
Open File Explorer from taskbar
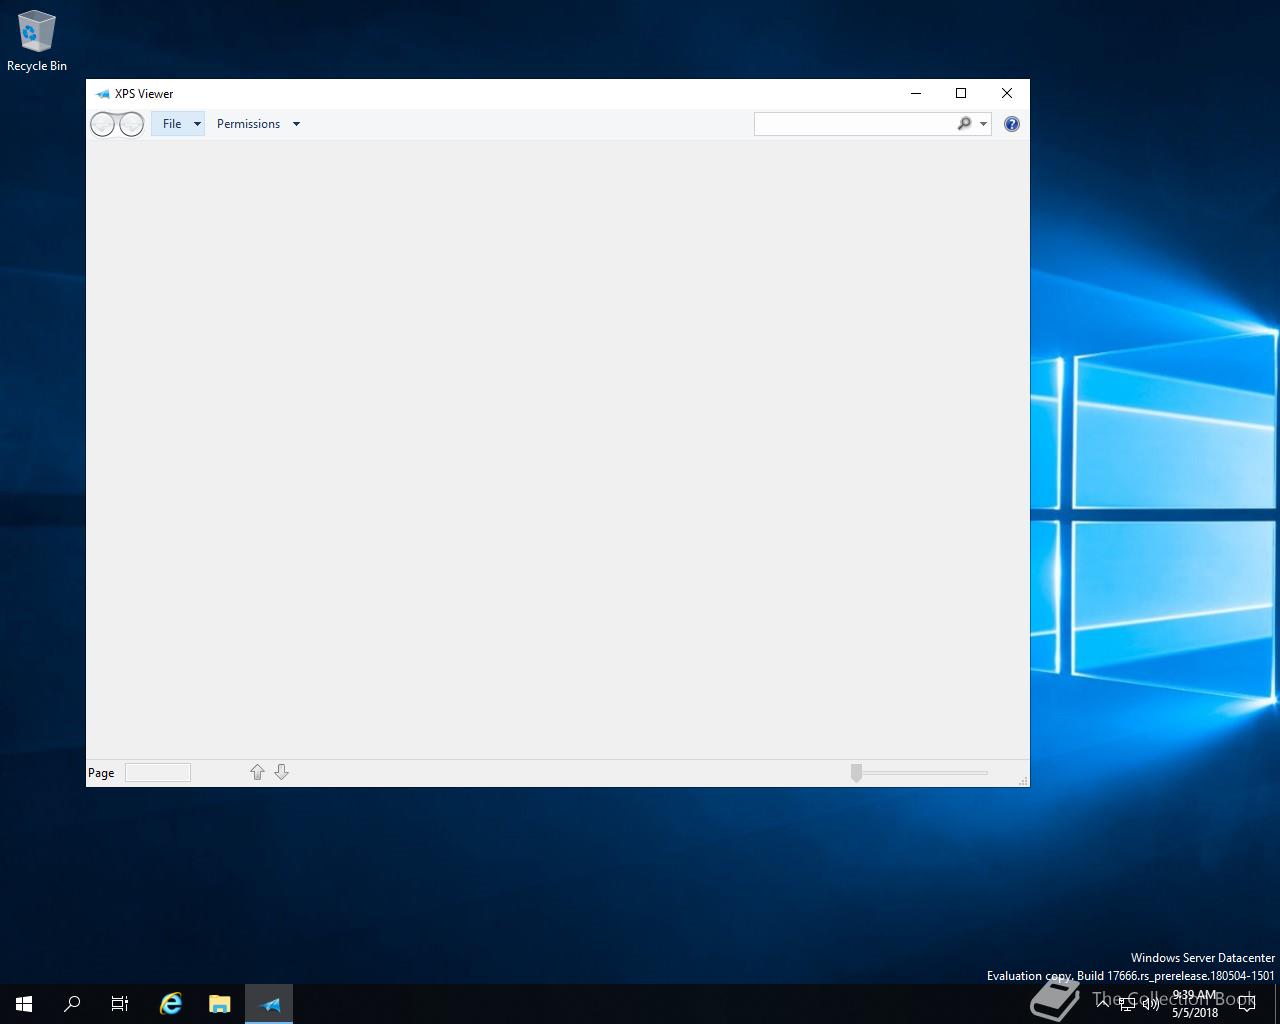(219, 1004)
